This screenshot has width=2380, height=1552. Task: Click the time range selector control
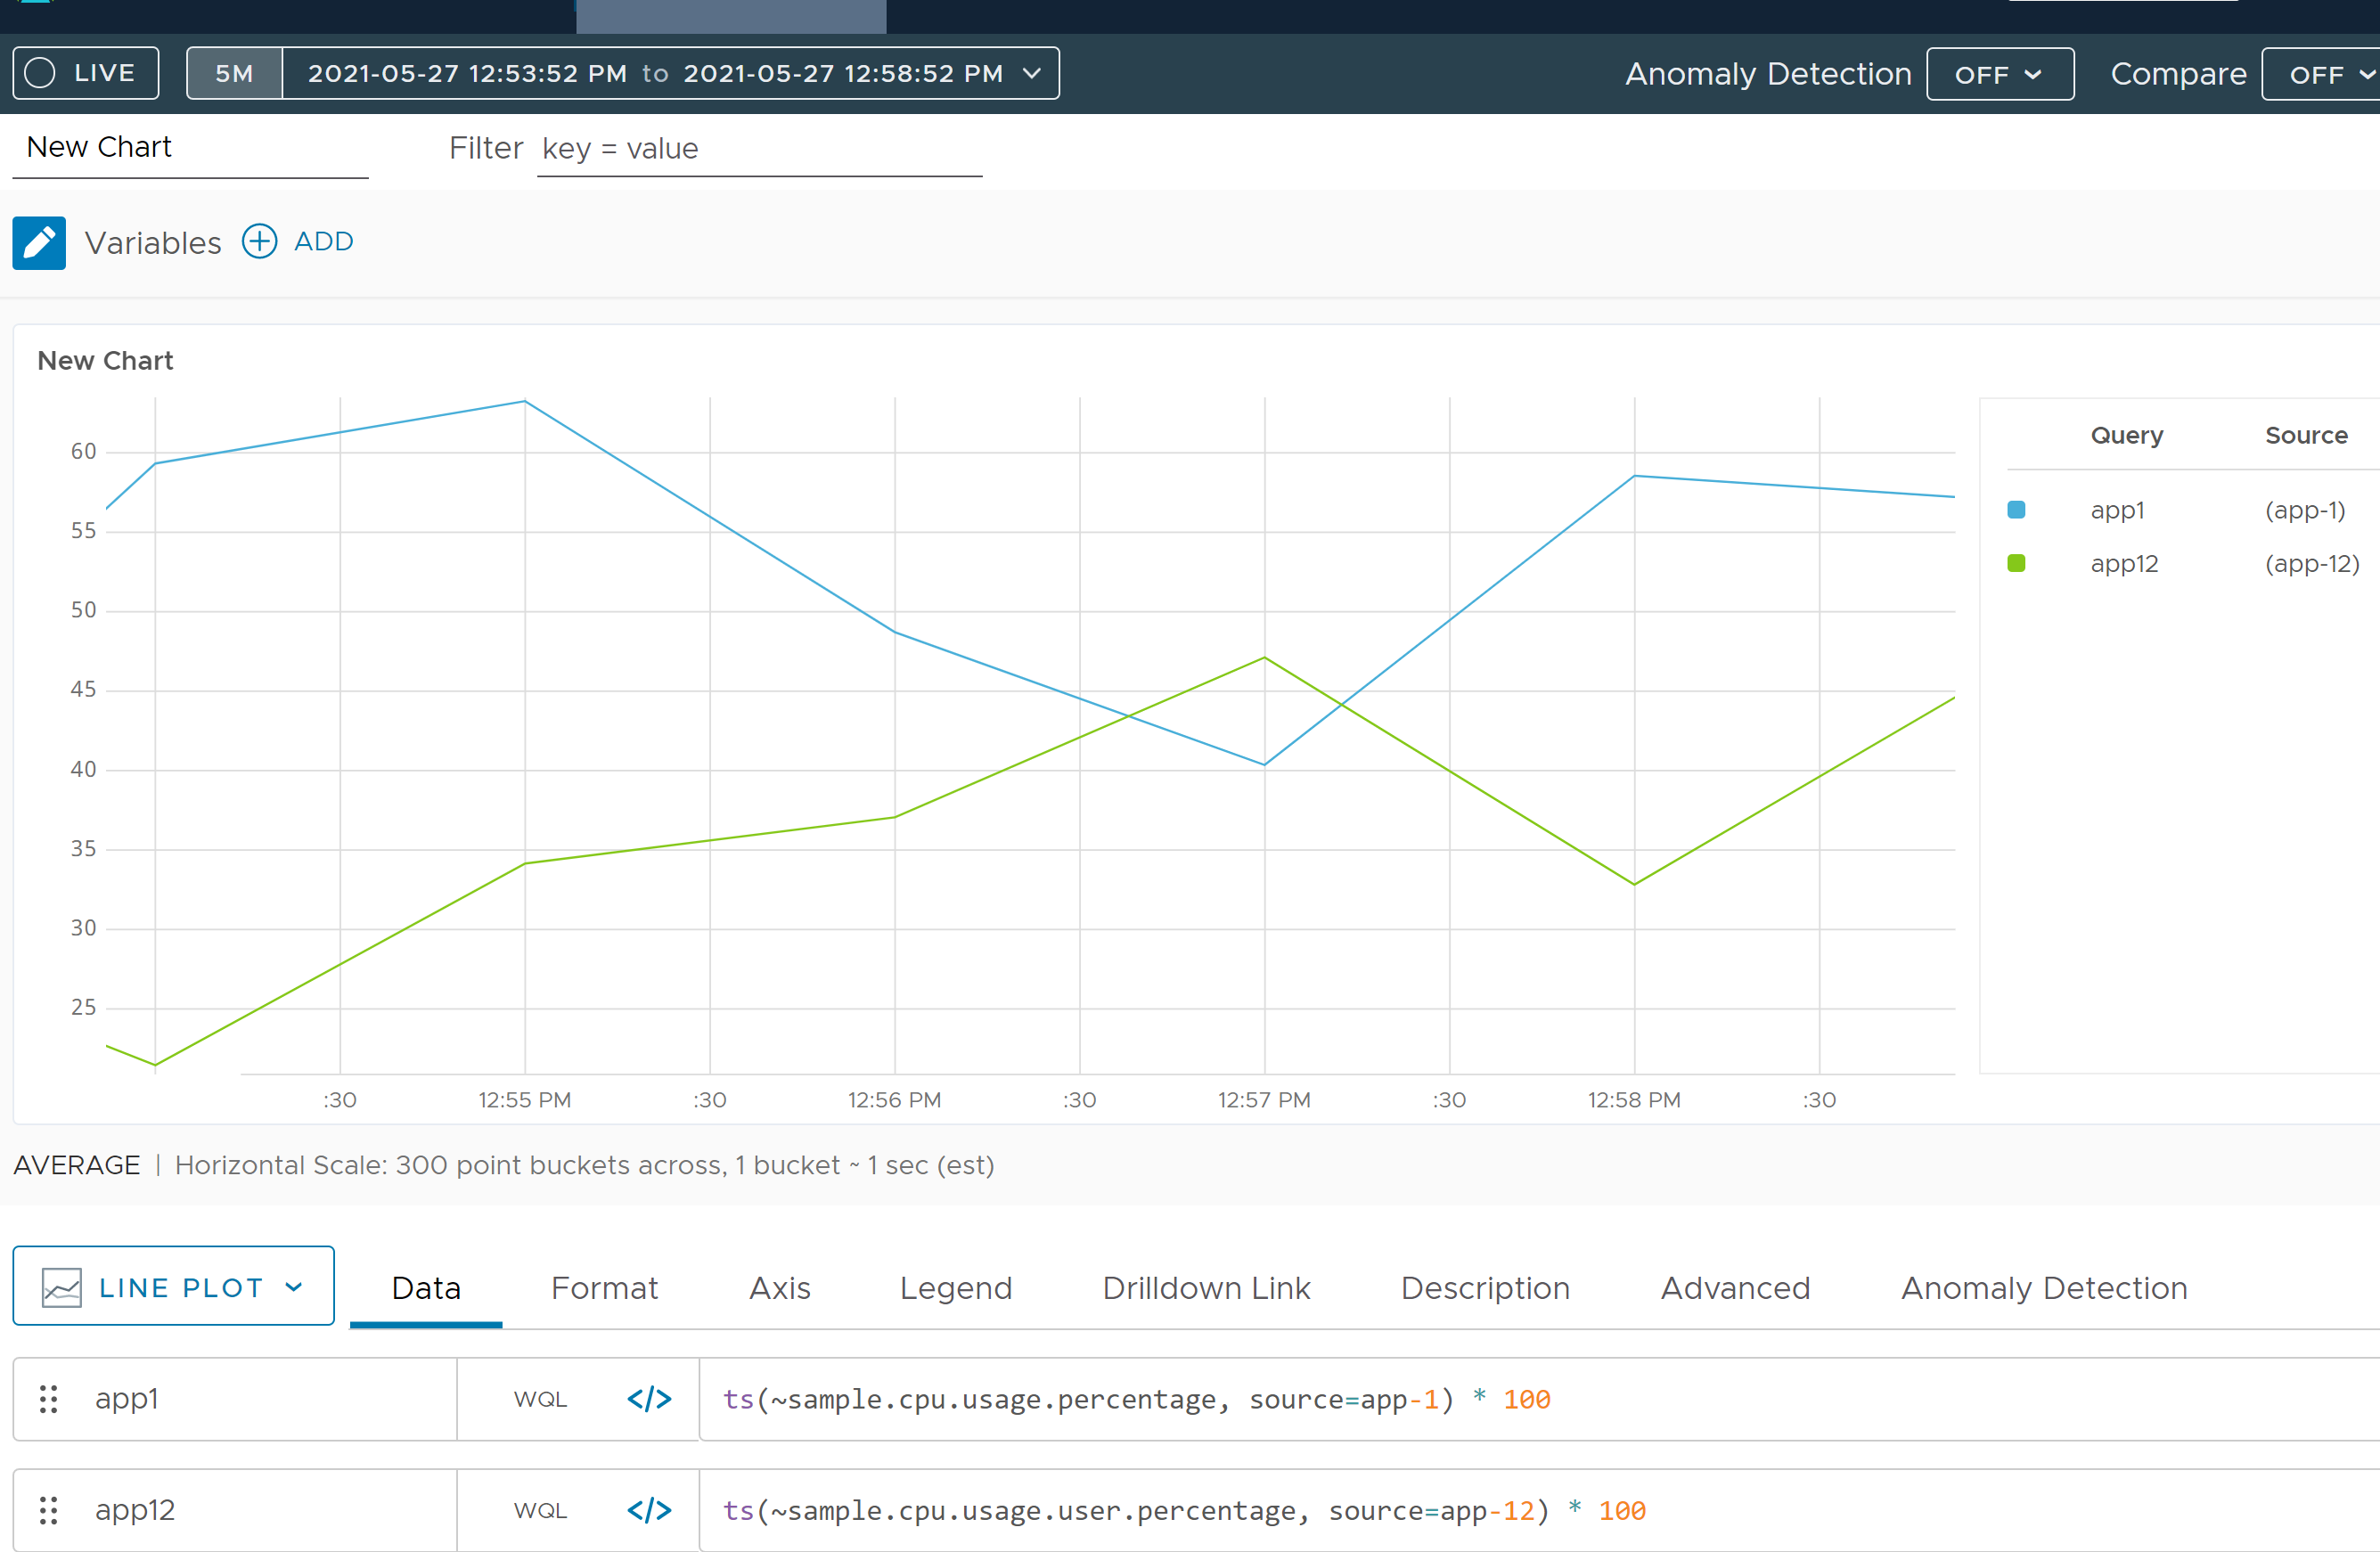coord(668,73)
